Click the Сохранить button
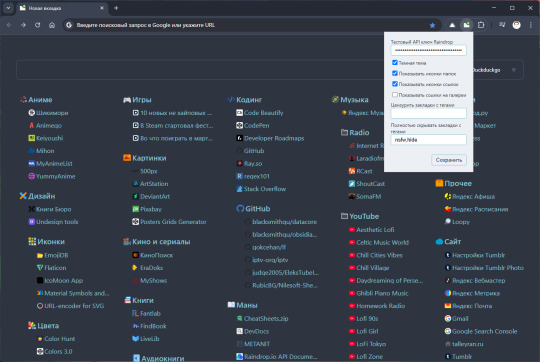Viewport: 540px width, 362px height. point(449,160)
